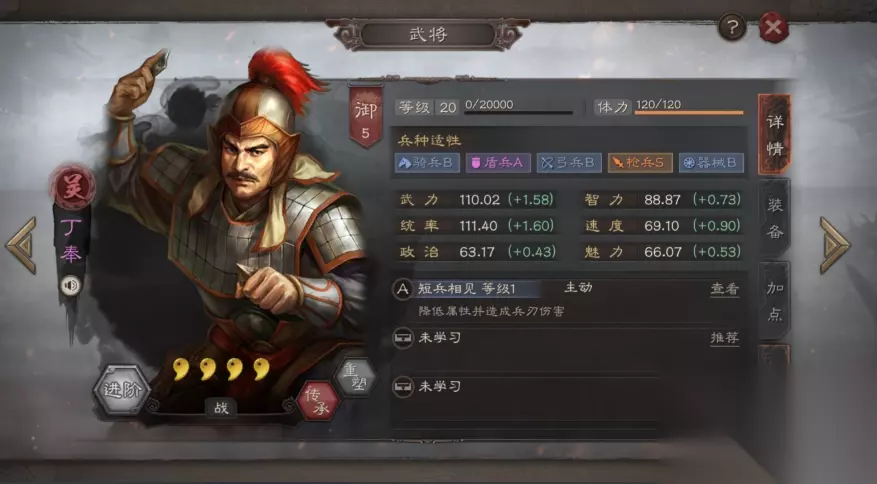Select the 枪兵S troop type badge
Viewport: 877px width, 484px height.
pyautogui.click(x=640, y=163)
